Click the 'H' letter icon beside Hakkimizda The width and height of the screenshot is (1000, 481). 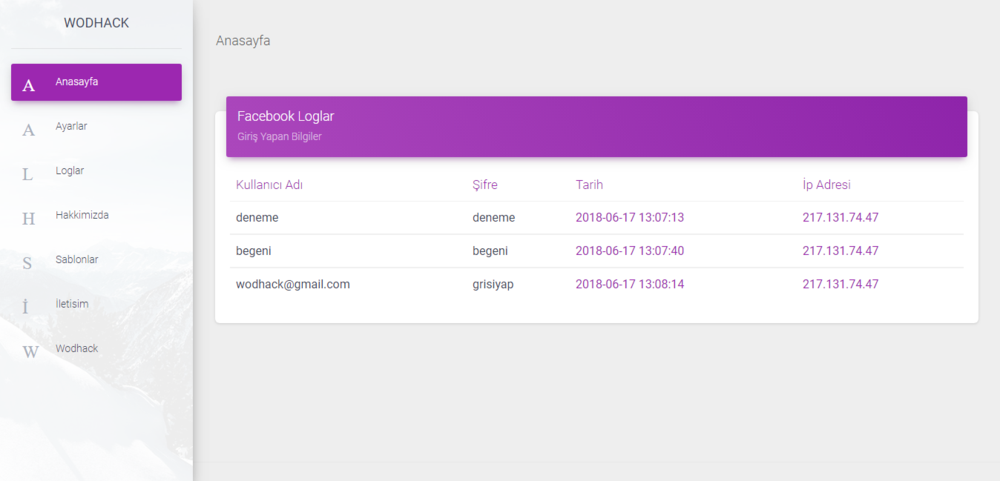point(29,219)
